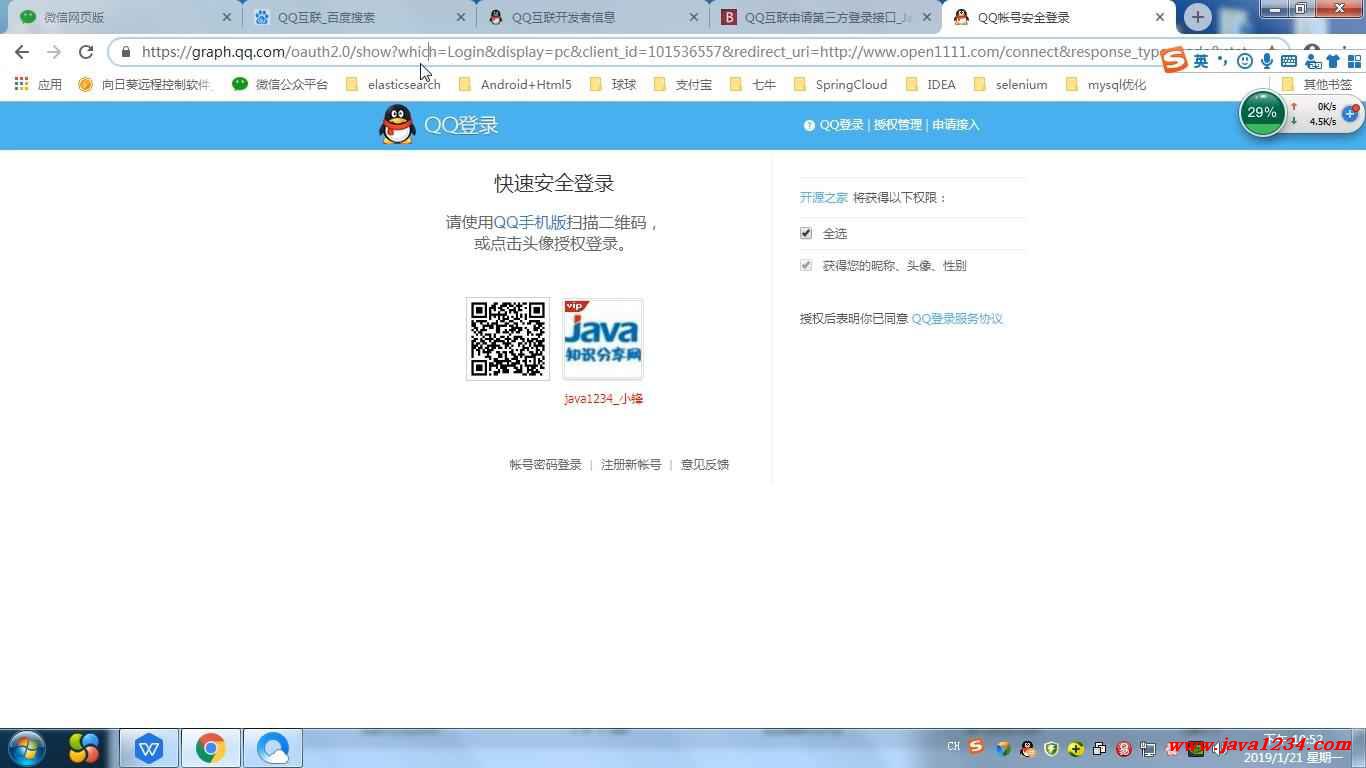The image size is (1366, 768).
Task: Select the QQ帐号安全登录 tab
Action: coord(1058,17)
